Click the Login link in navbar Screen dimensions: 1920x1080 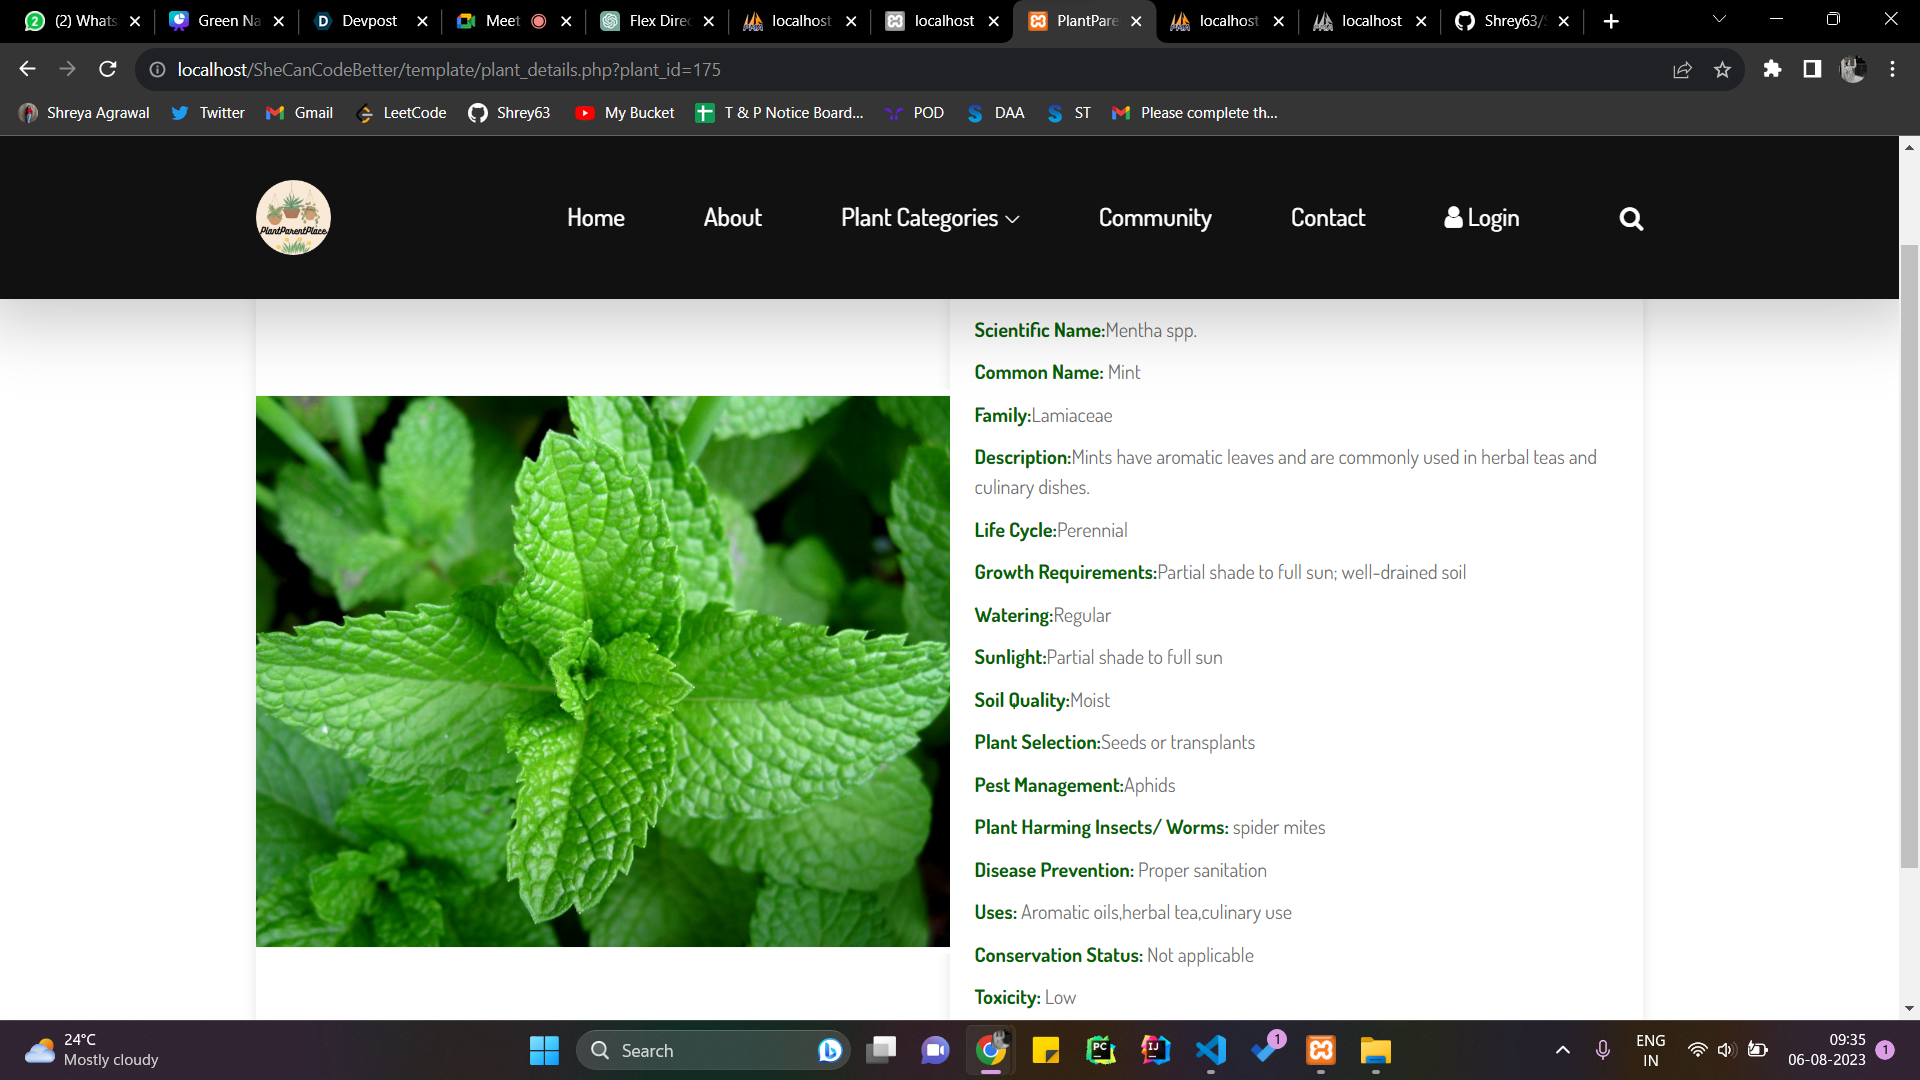pos(1481,218)
